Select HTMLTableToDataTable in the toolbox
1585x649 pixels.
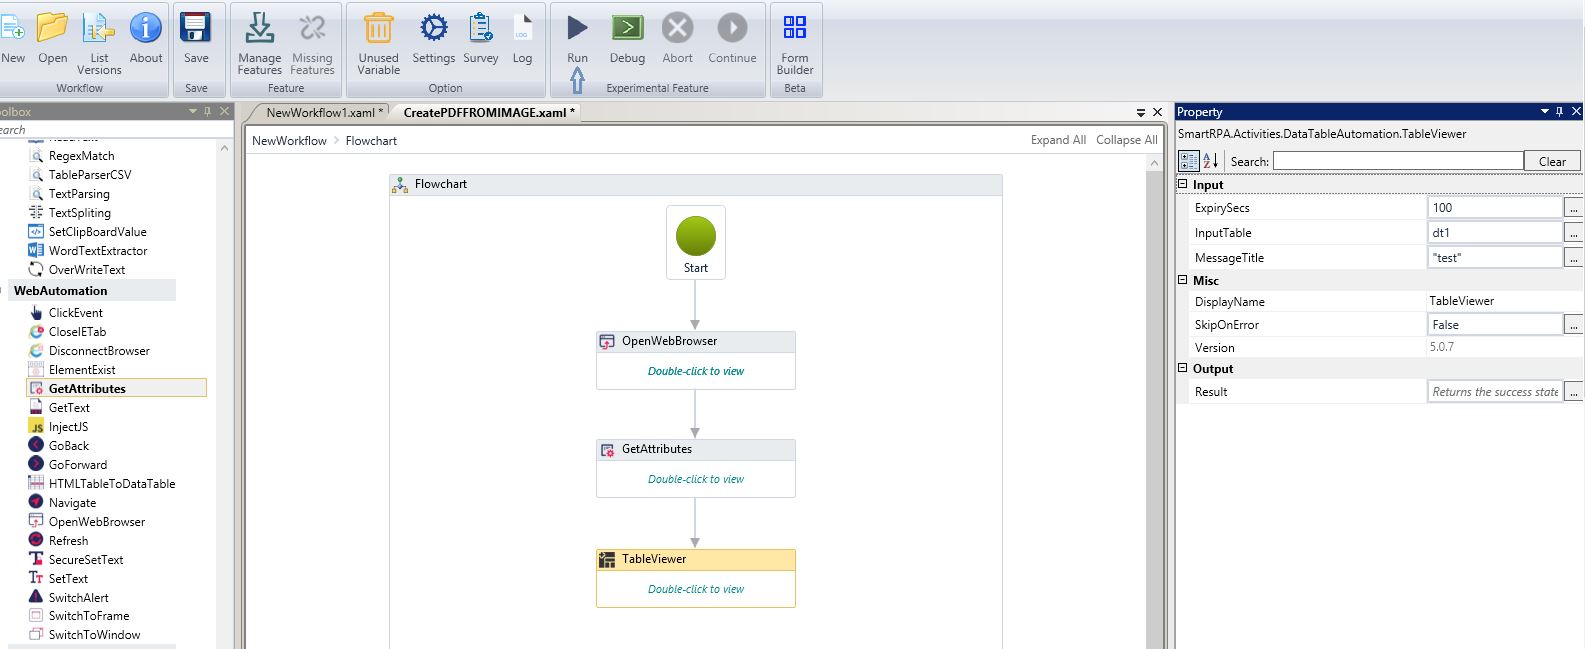click(x=111, y=484)
